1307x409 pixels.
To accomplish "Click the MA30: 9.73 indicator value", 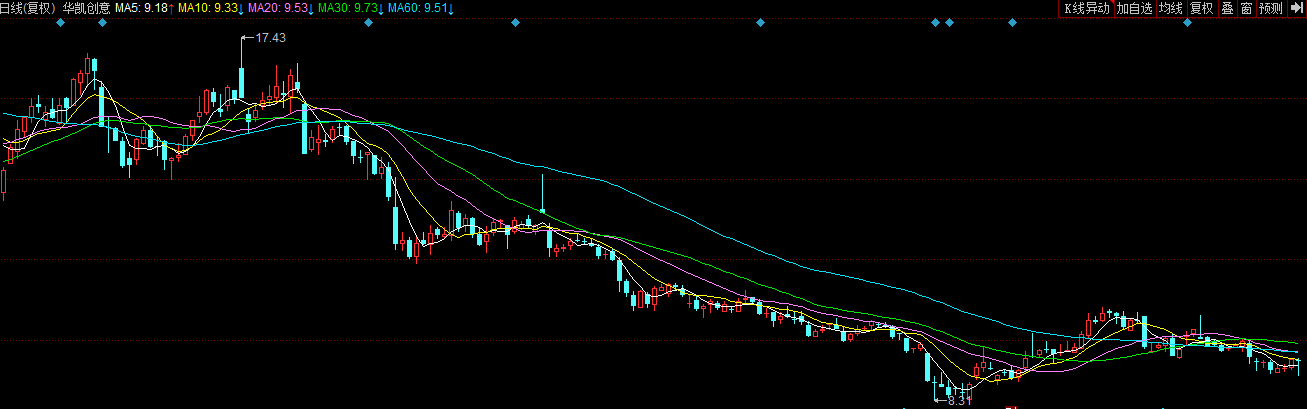I will tap(348, 8).
